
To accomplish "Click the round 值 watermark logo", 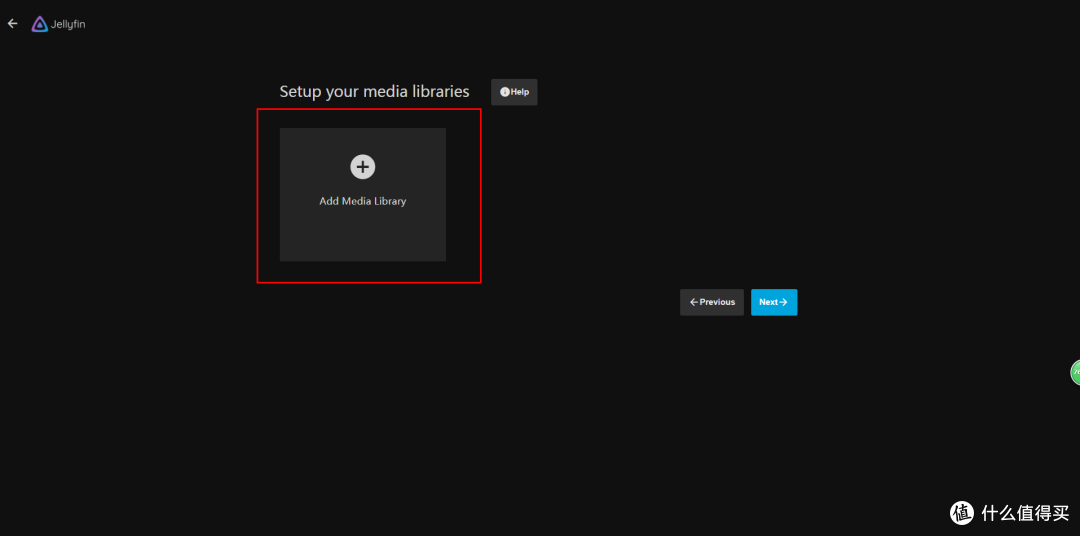I will 961,512.
